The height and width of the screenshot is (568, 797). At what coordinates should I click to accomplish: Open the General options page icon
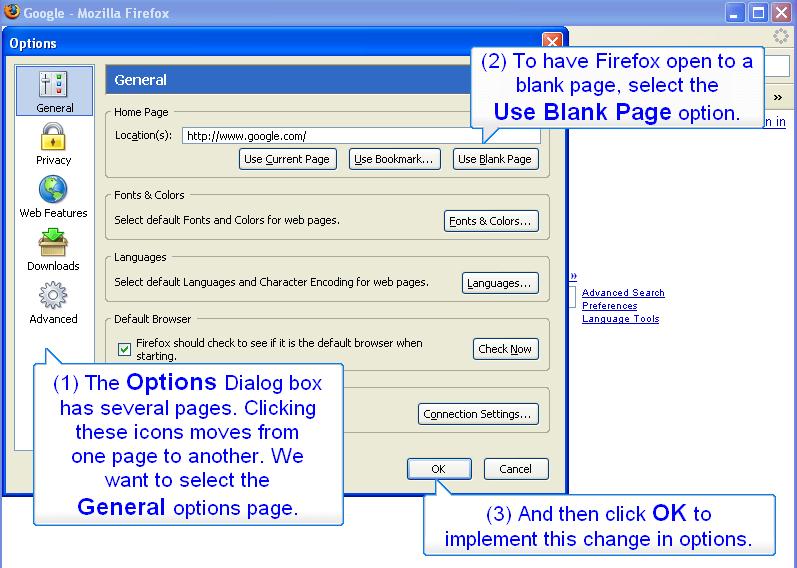click(54, 91)
